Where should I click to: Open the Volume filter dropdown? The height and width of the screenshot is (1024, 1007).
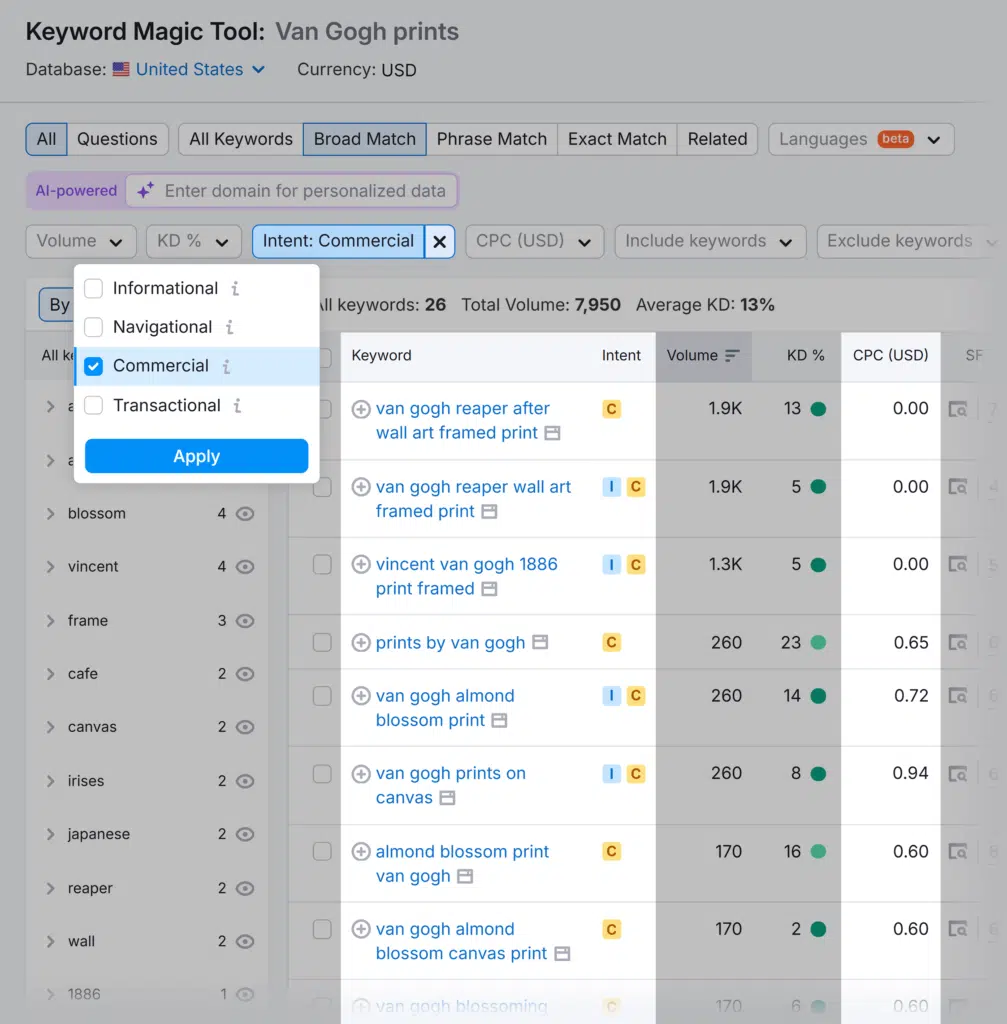pyautogui.click(x=80, y=241)
